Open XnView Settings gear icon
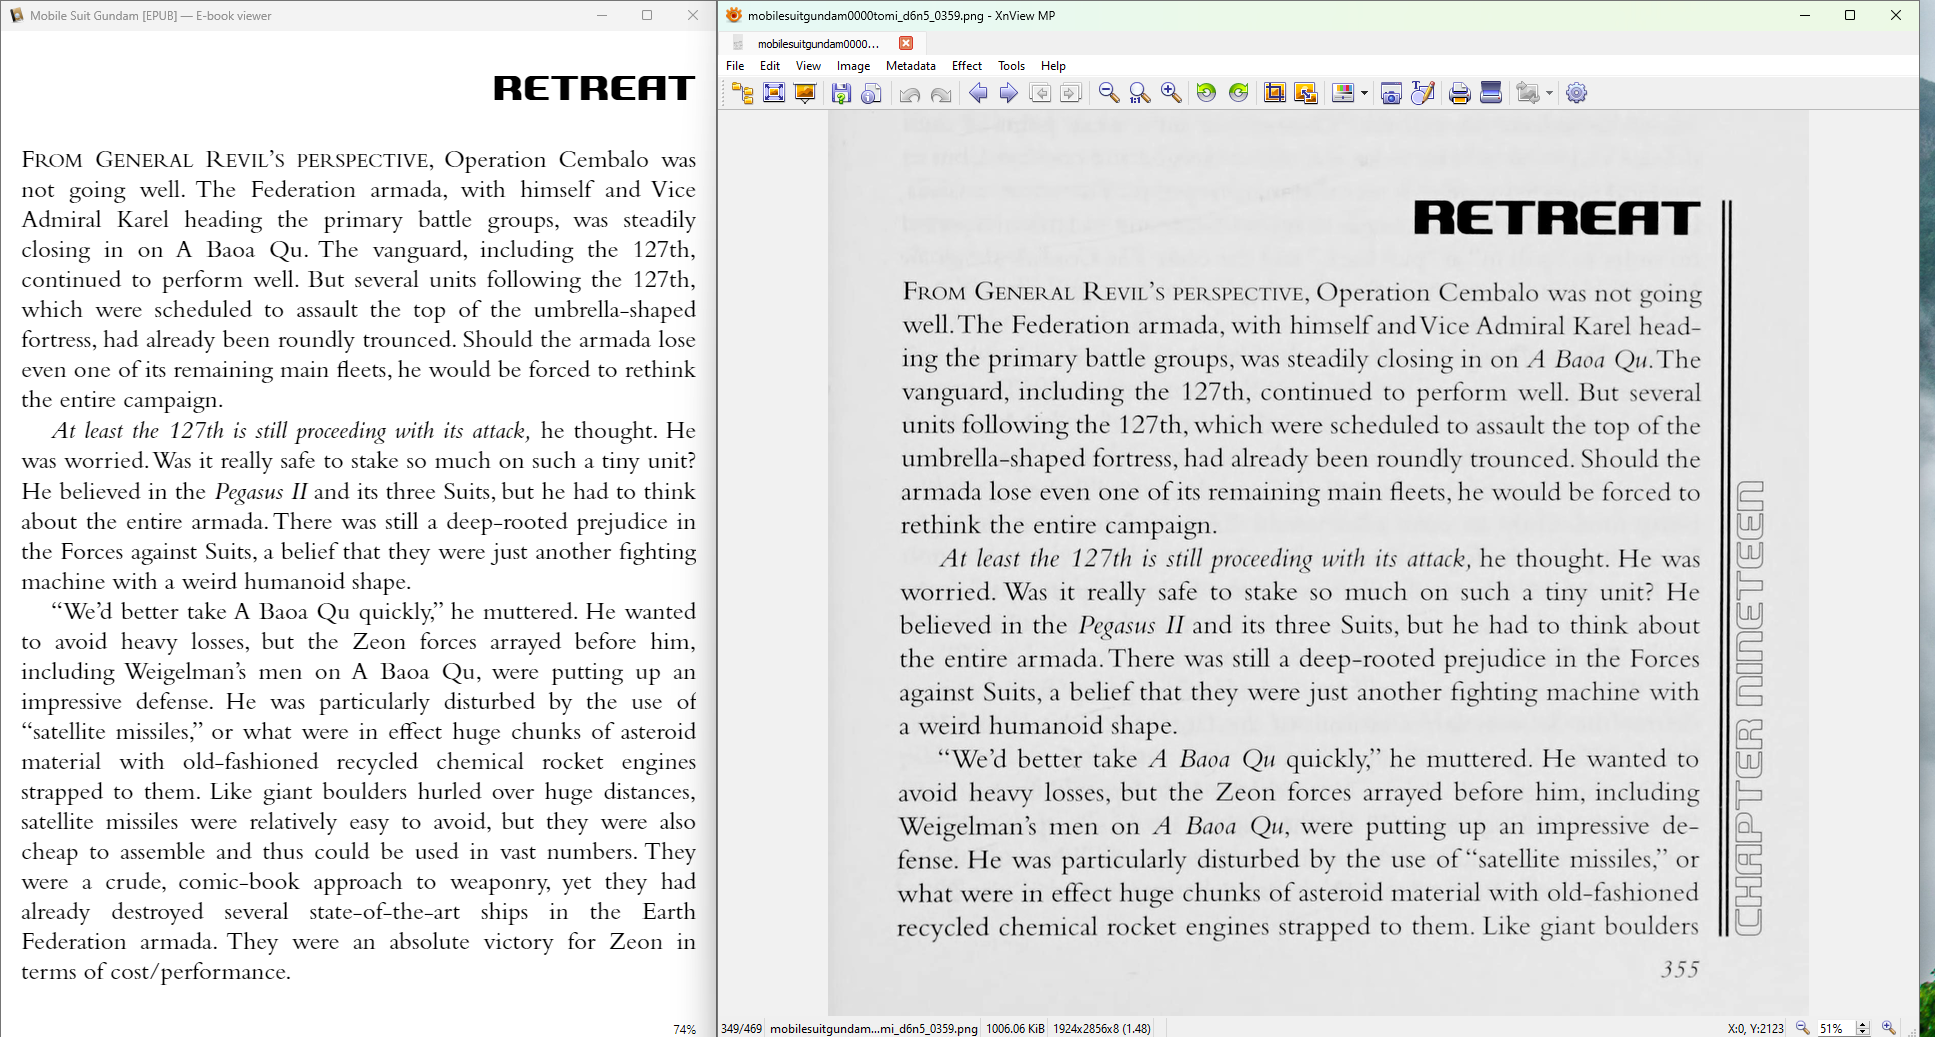The width and height of the screenshot is (1935, 1037). click(1577, 93)
